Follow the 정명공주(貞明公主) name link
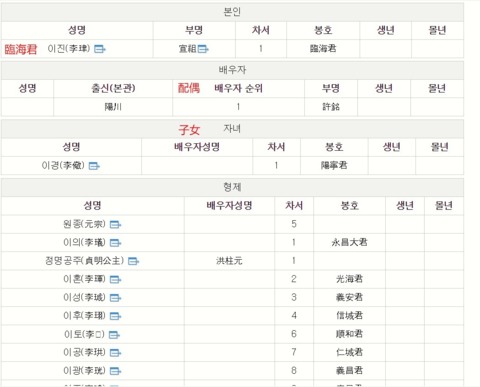Image resolution: width=480 pixels, height=387 pixels. 84,261
